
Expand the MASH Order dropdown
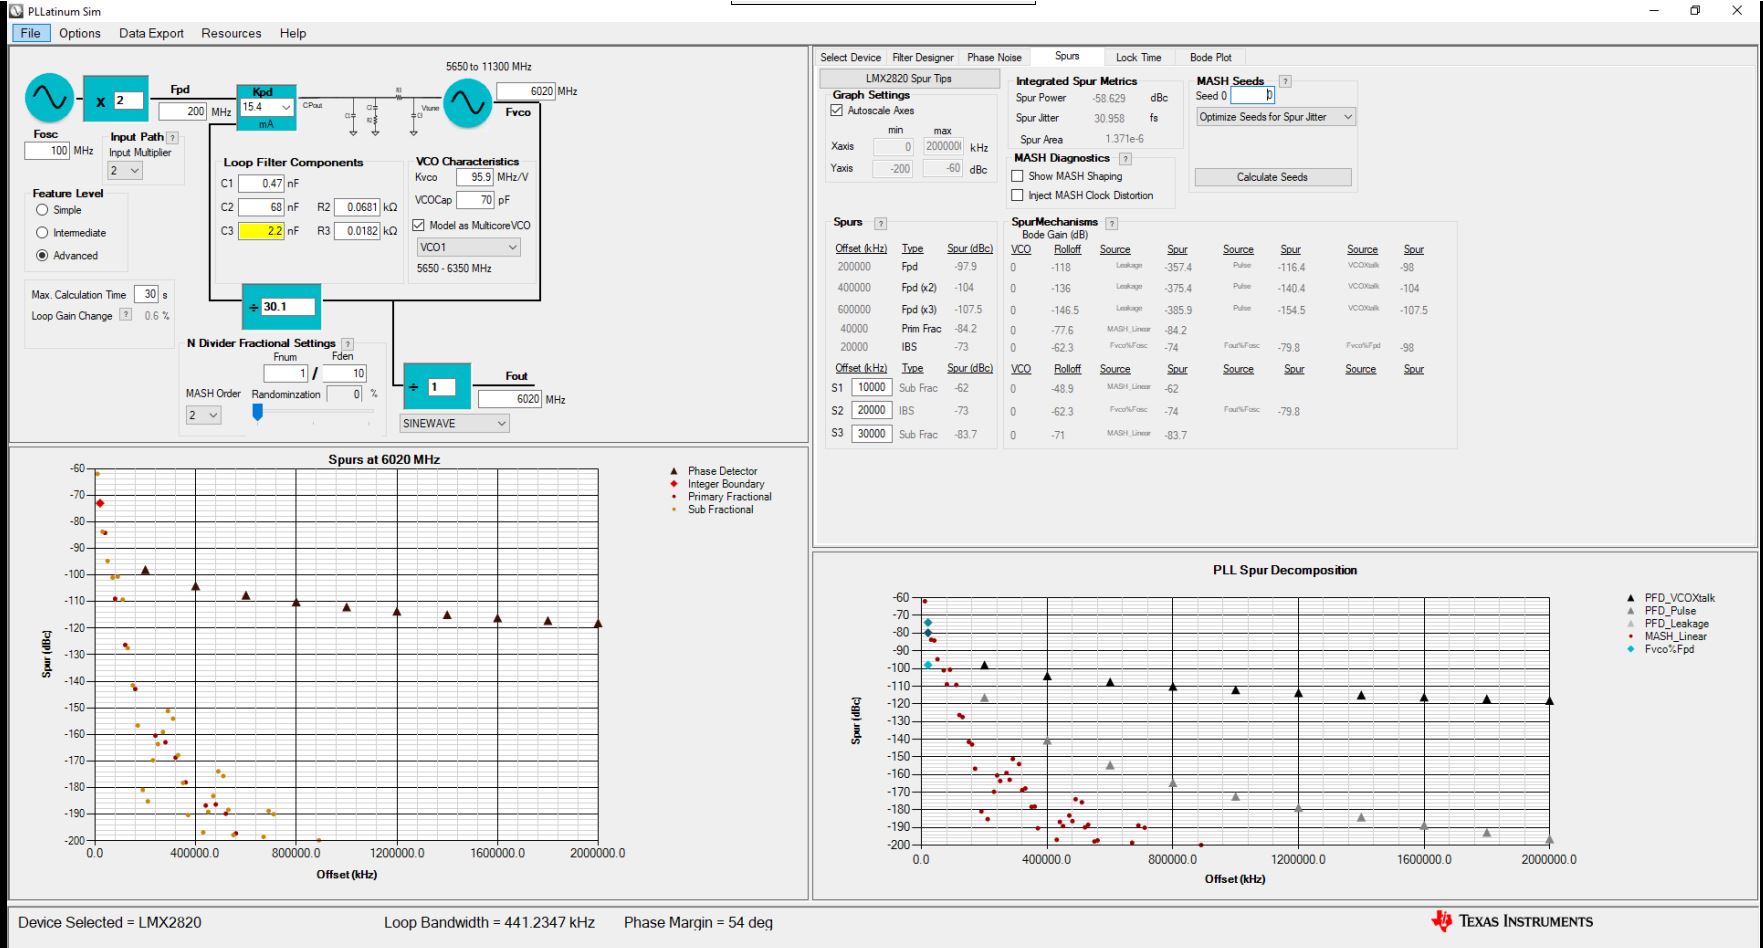click(x=203, y=415)
